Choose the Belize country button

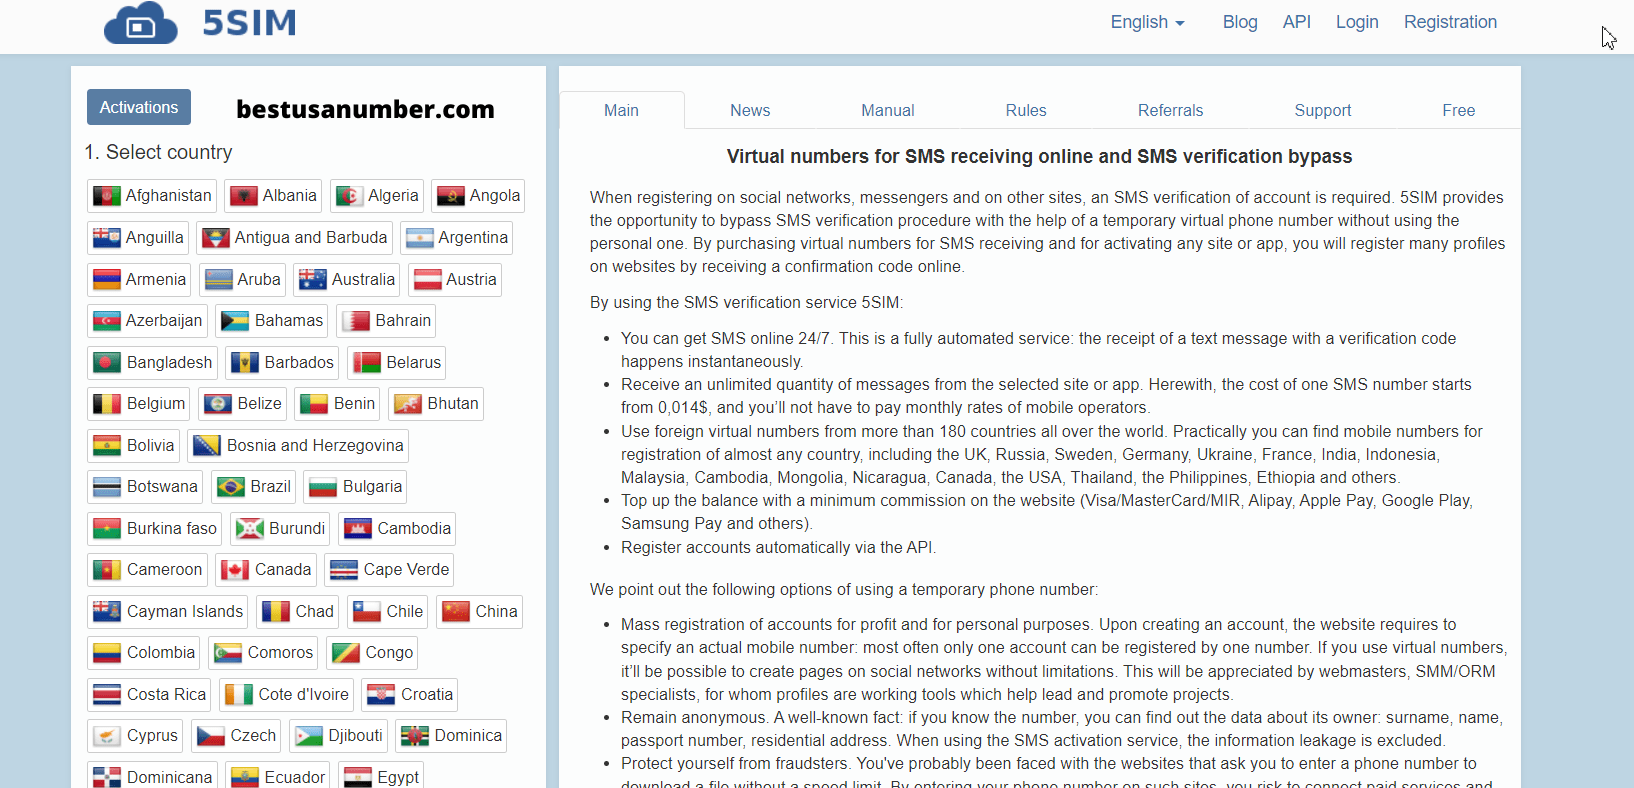point(243,404)
